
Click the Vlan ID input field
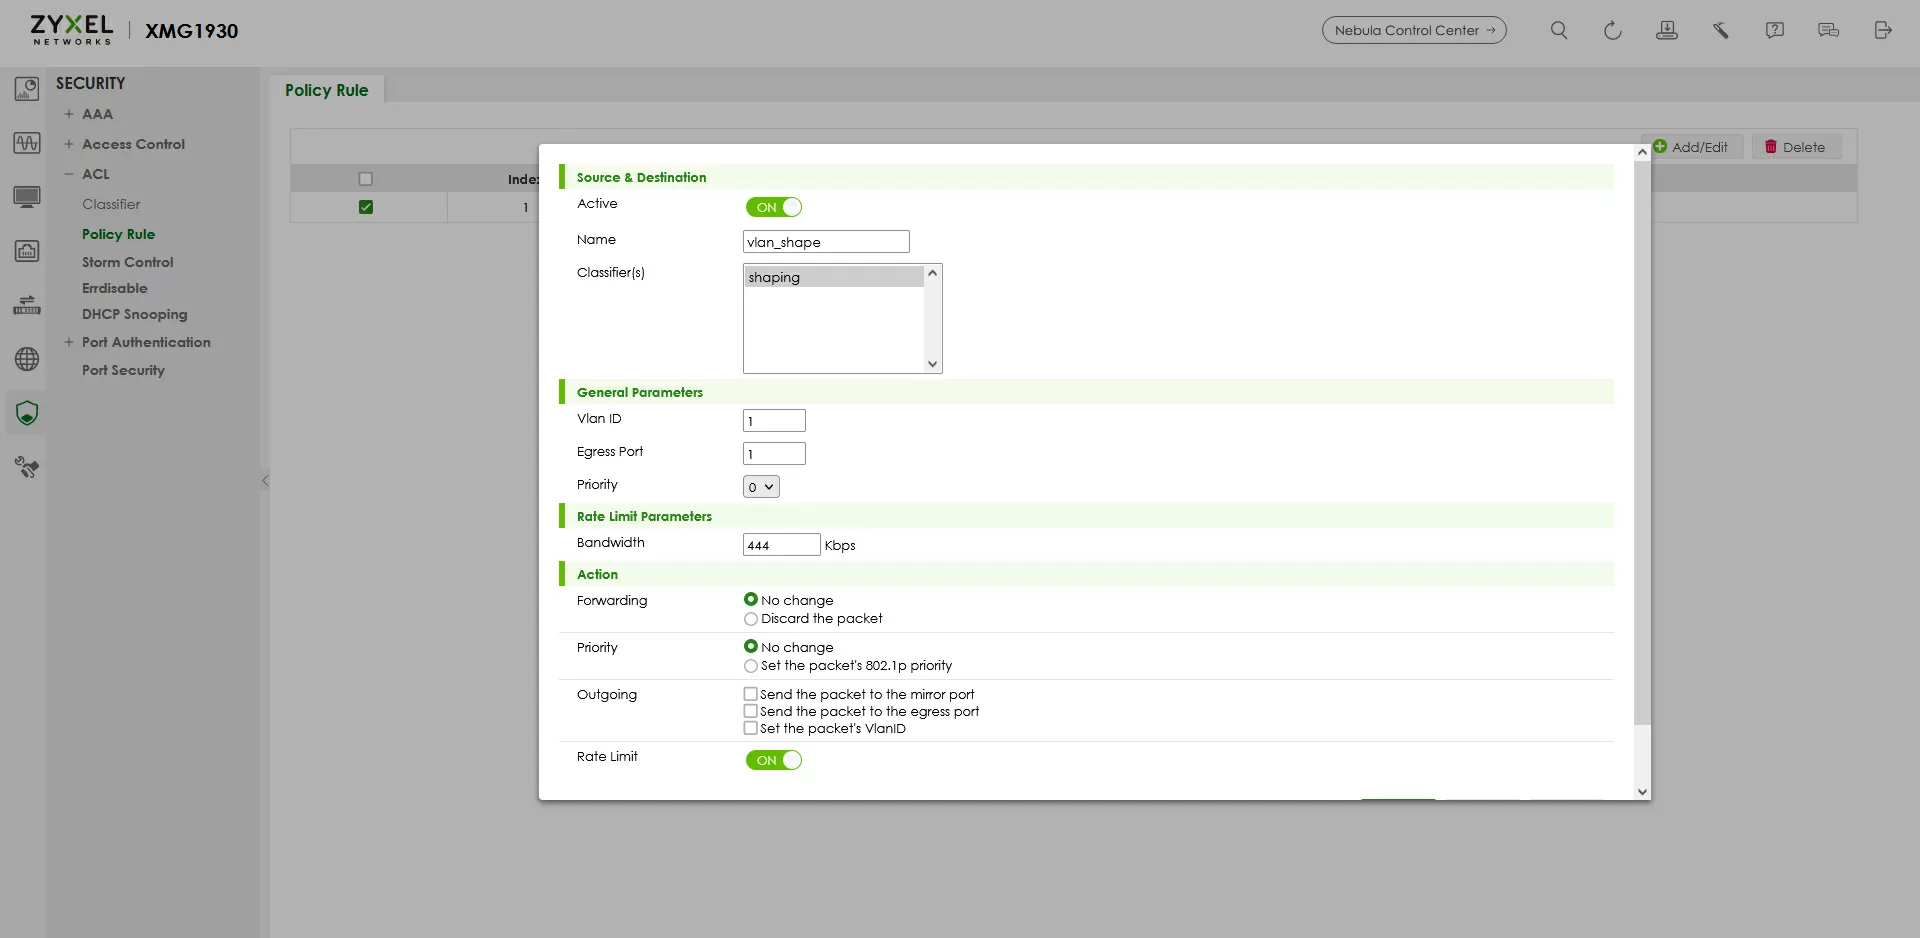(x=774, y=421)
